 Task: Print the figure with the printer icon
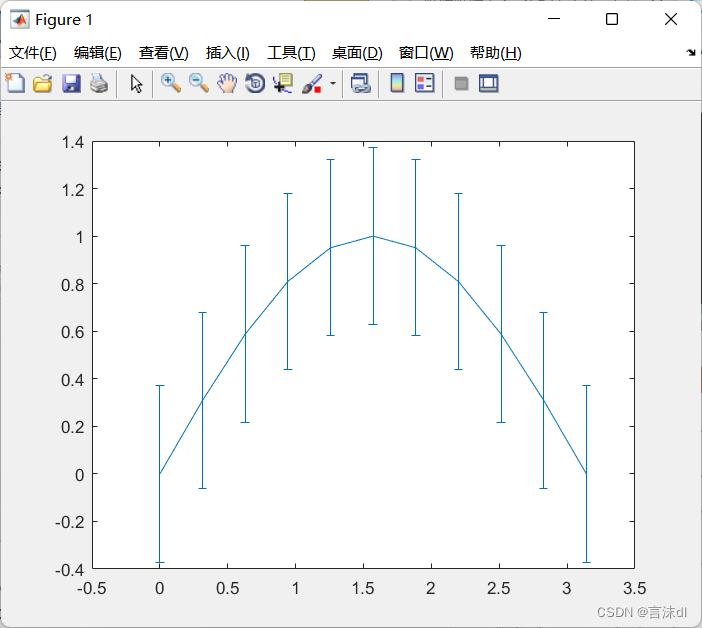tap(98, 84)
